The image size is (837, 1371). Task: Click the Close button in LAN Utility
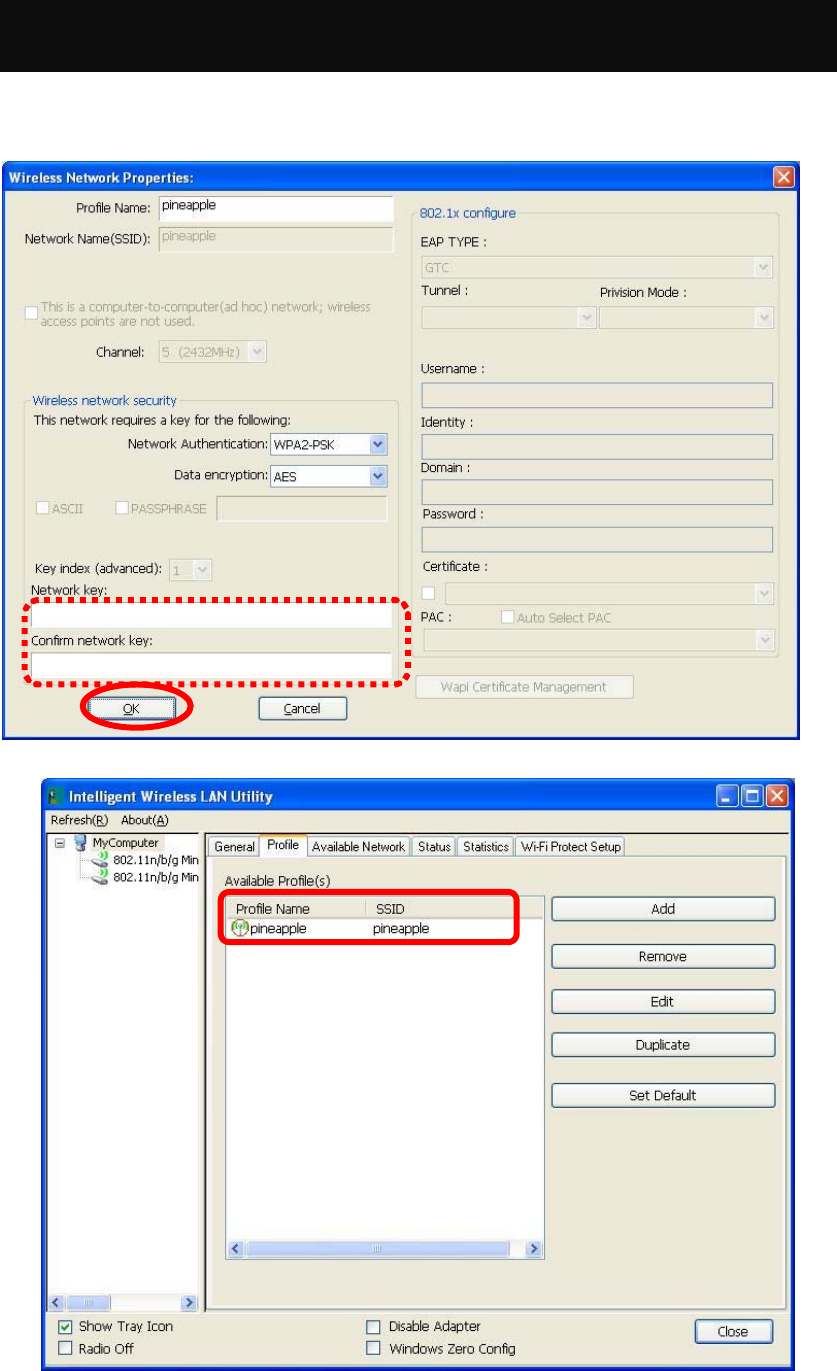(x=733, y=1331)
